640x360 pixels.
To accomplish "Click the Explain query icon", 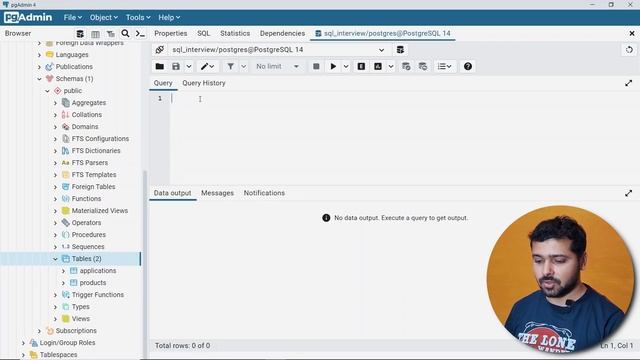I will click(361, 66).
